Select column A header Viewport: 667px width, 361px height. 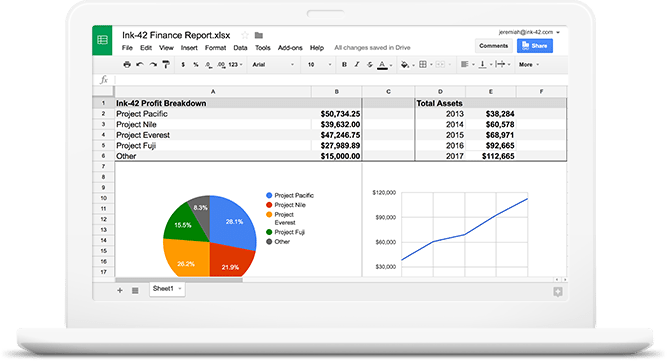pos(213,91)
